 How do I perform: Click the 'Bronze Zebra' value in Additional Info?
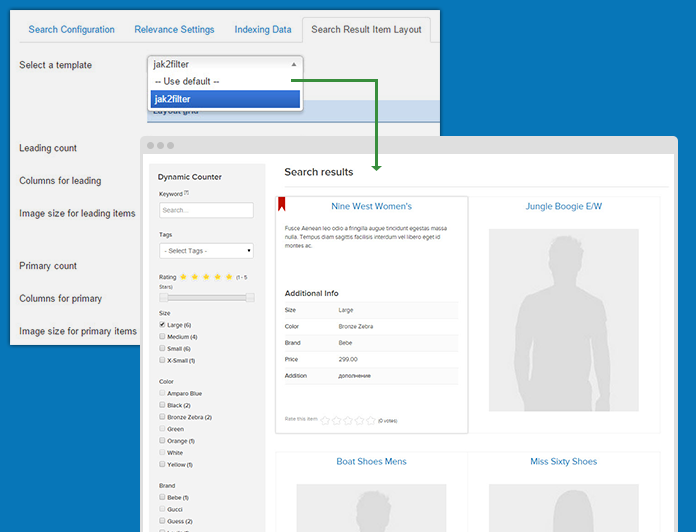[x=356, y=326]
